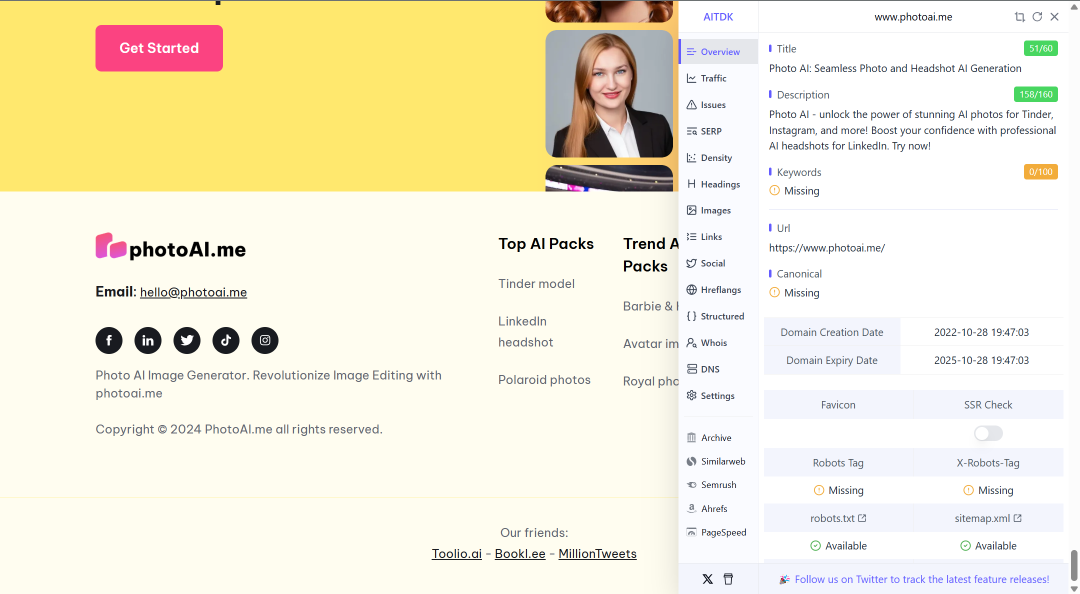
Task: Click the blonde woman headshot thumbnail
Action: point(609,94)
